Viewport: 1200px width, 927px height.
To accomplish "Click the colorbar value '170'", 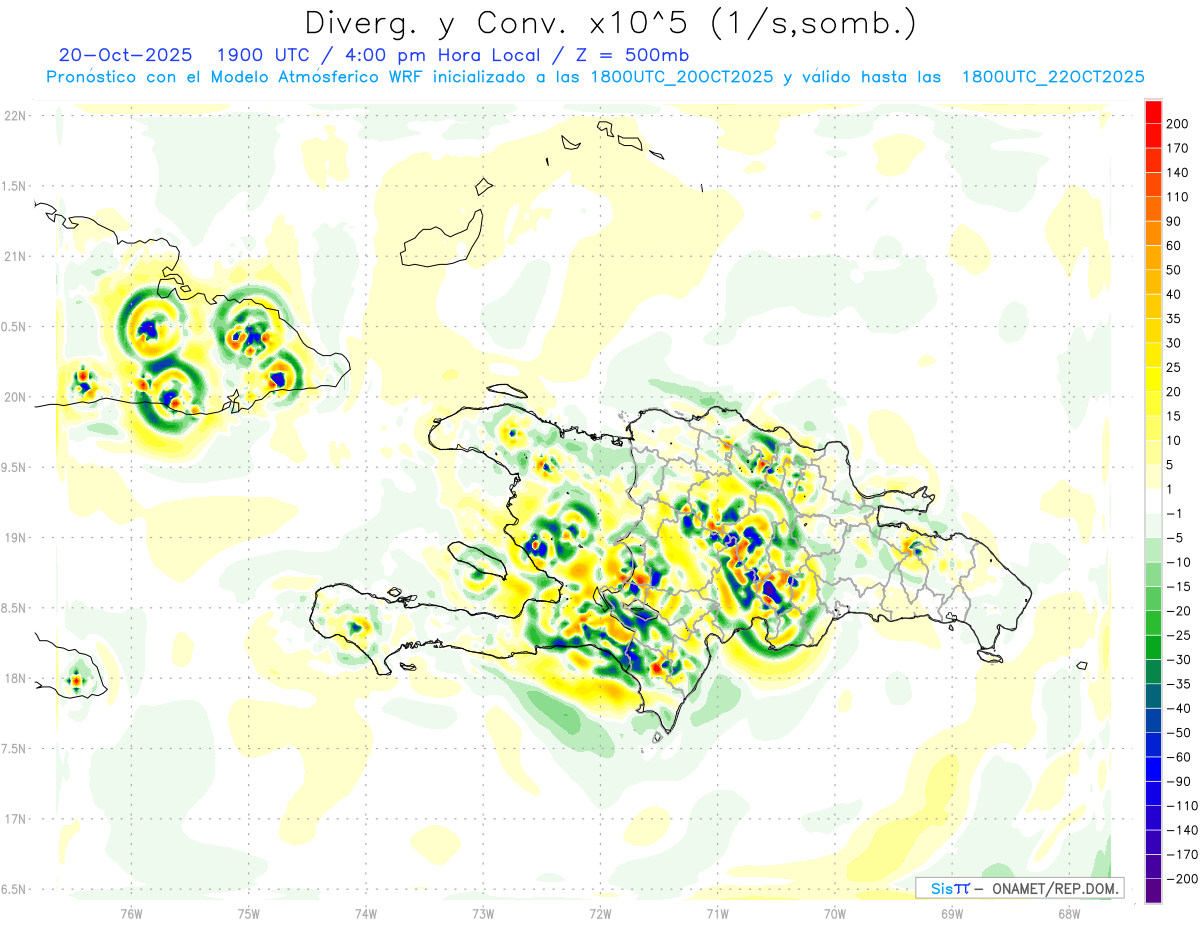I will [x=1179, y=148].
